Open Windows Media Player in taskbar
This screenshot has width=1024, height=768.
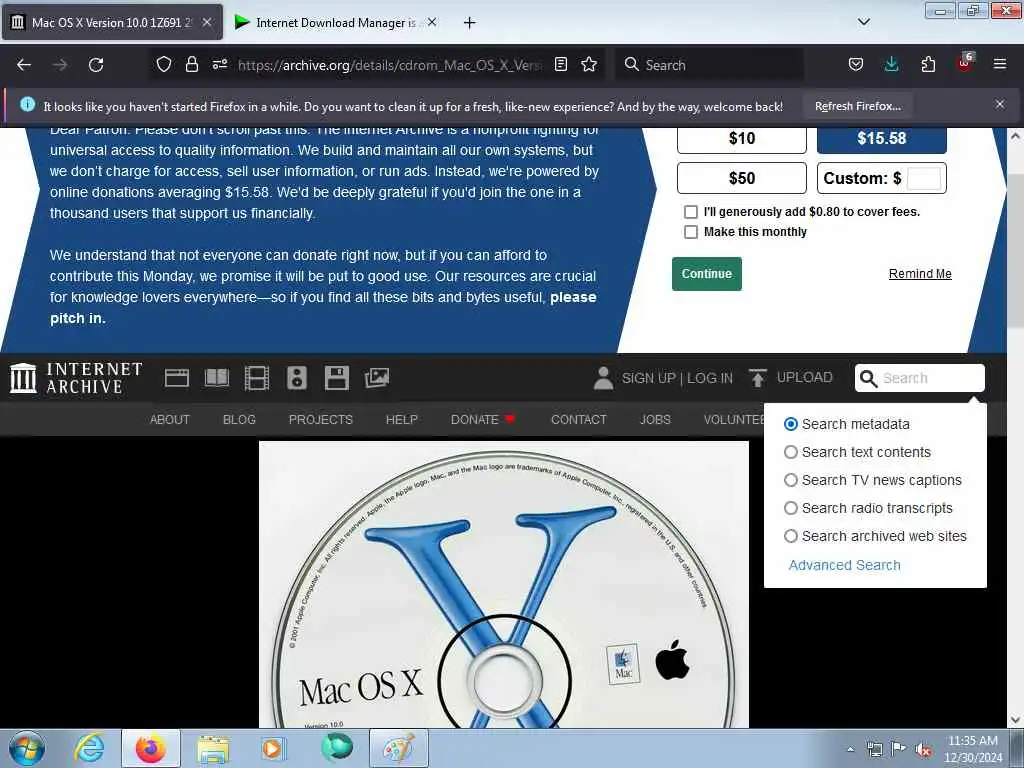(272, 748)
